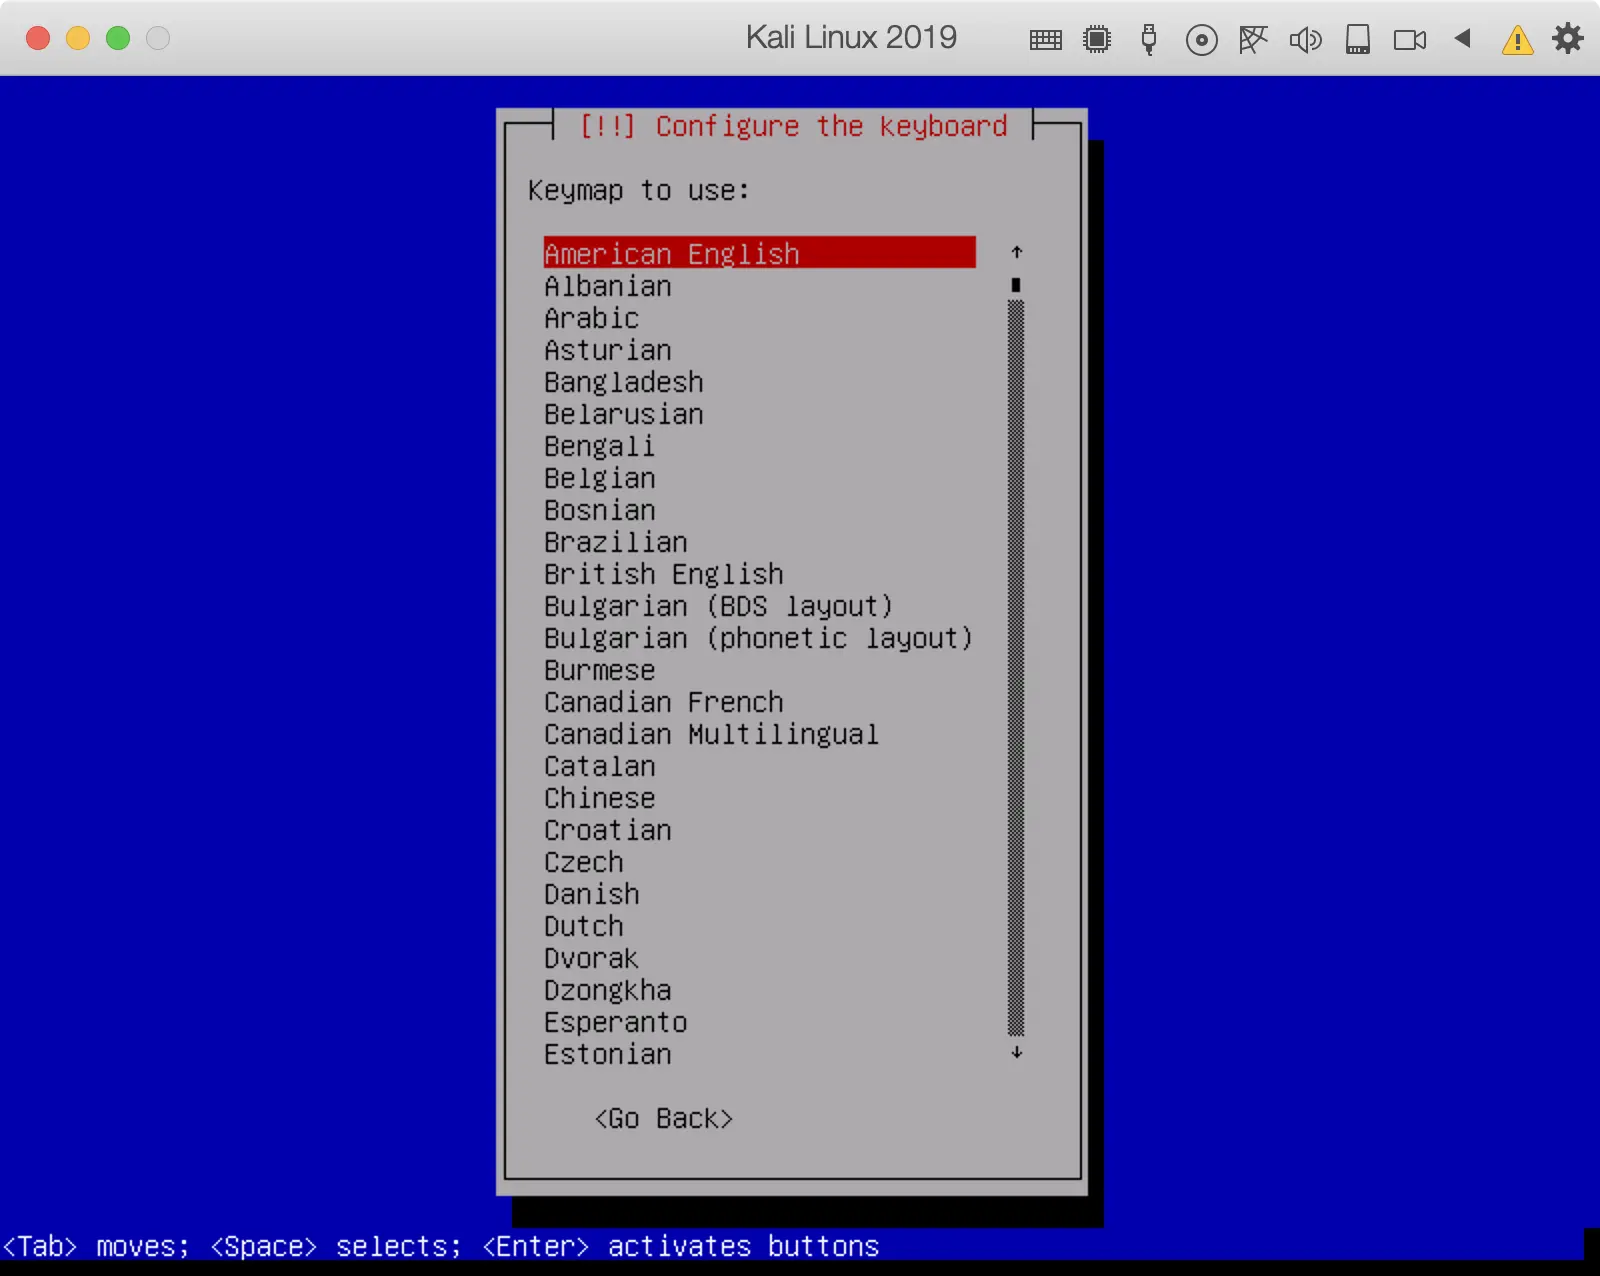Select Bulgarian (phonetic layout)
This screenshot has height=1276, width=1600.
pyautogui.click(x=759, y=638)
